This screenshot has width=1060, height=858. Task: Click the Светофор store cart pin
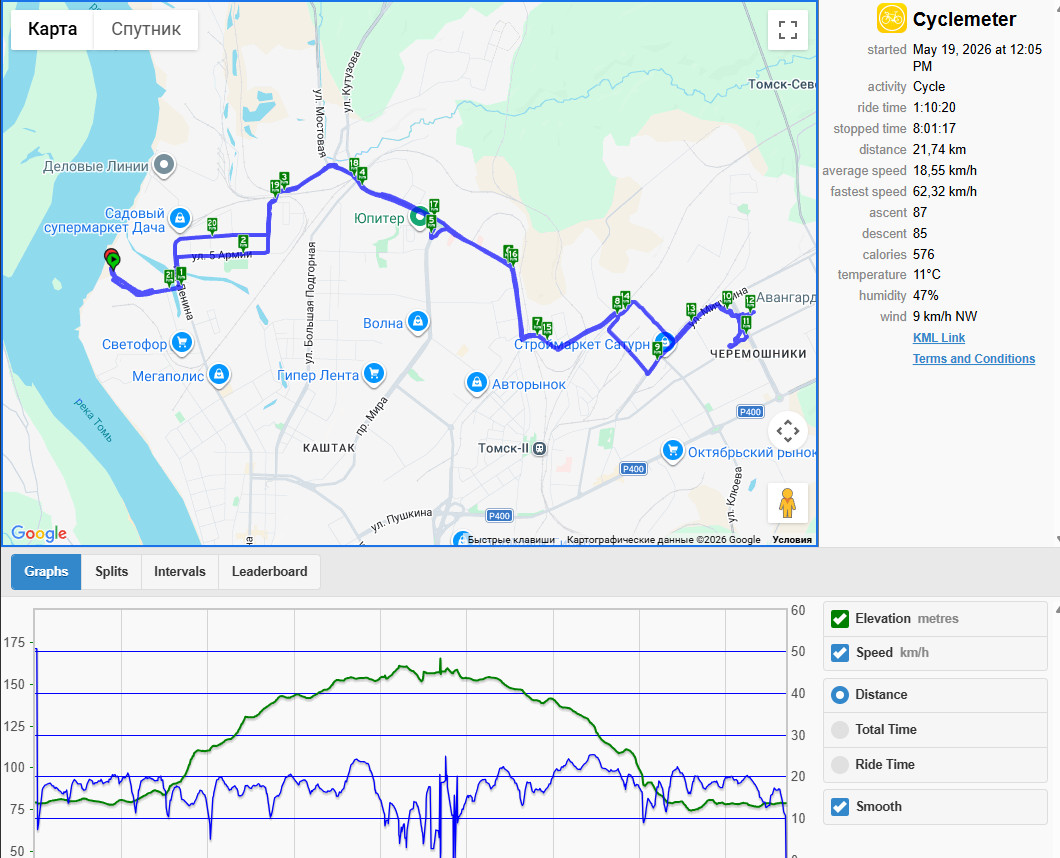[181, 343]
